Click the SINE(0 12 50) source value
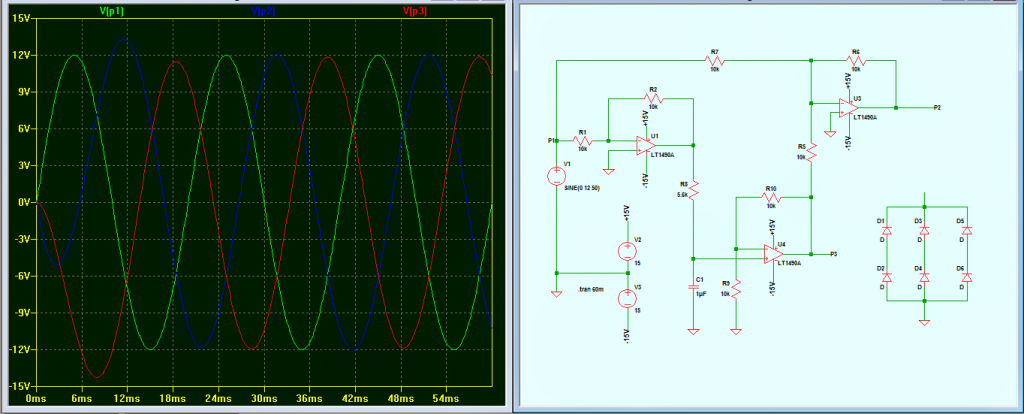This screenshot has height=414, width=1024. coord(584,188)
